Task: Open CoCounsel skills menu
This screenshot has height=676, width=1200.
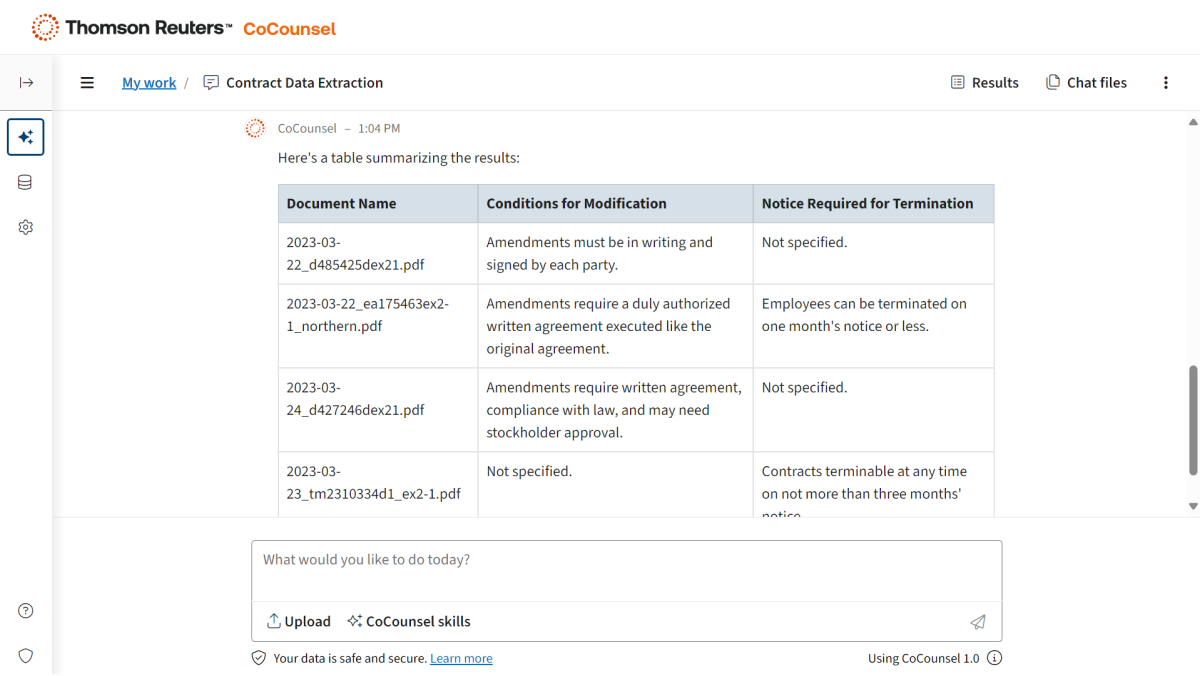Action: point(408,621)
